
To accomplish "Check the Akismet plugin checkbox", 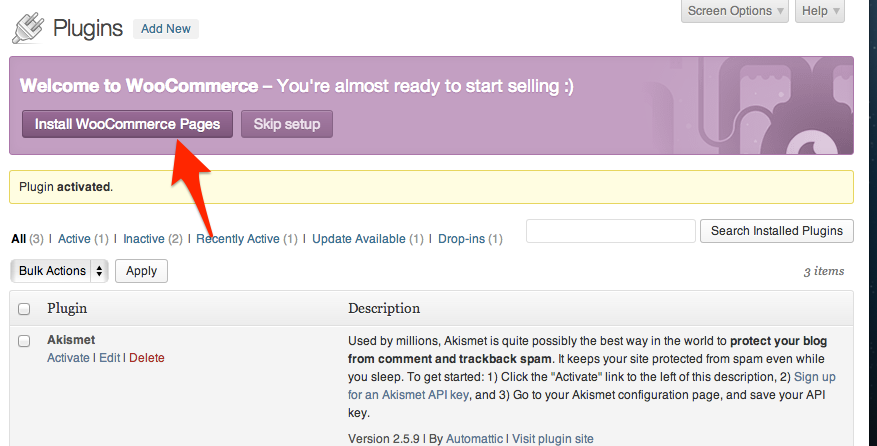I will click(24, 341).
